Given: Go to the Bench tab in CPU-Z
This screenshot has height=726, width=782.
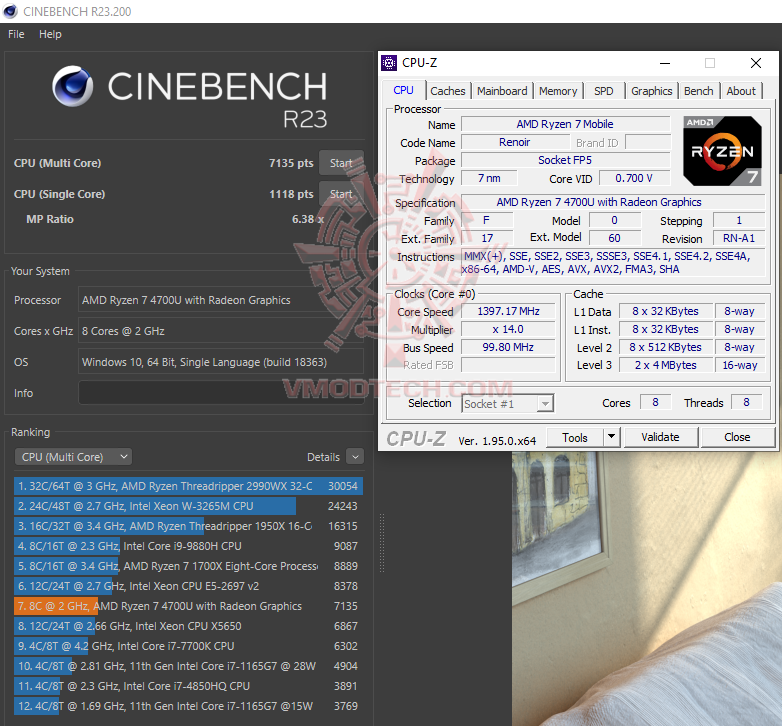Looking at the screenshot, I should 698,91.
